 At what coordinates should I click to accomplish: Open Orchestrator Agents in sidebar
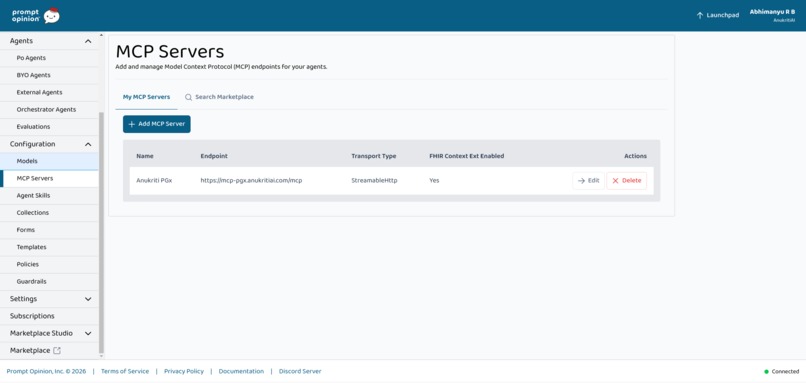coord(49,110)
